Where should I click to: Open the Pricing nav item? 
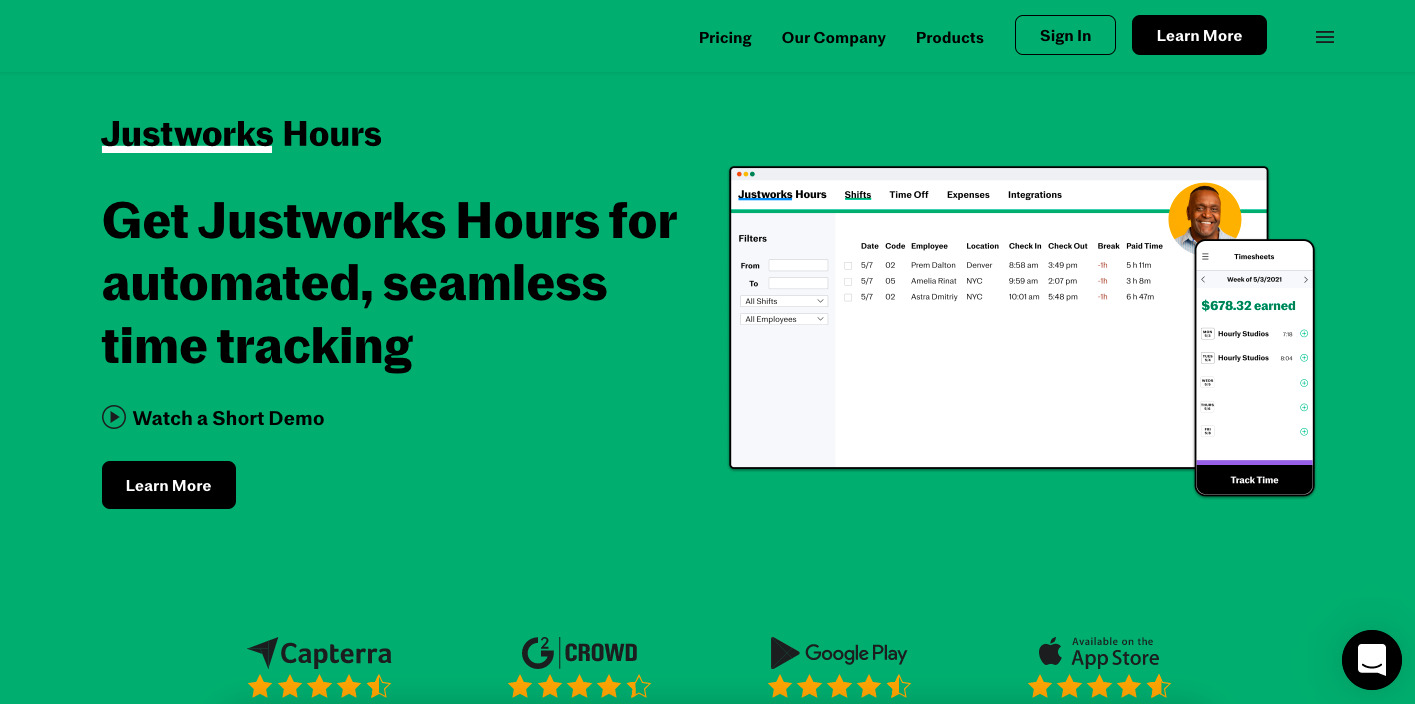[725, 38]
